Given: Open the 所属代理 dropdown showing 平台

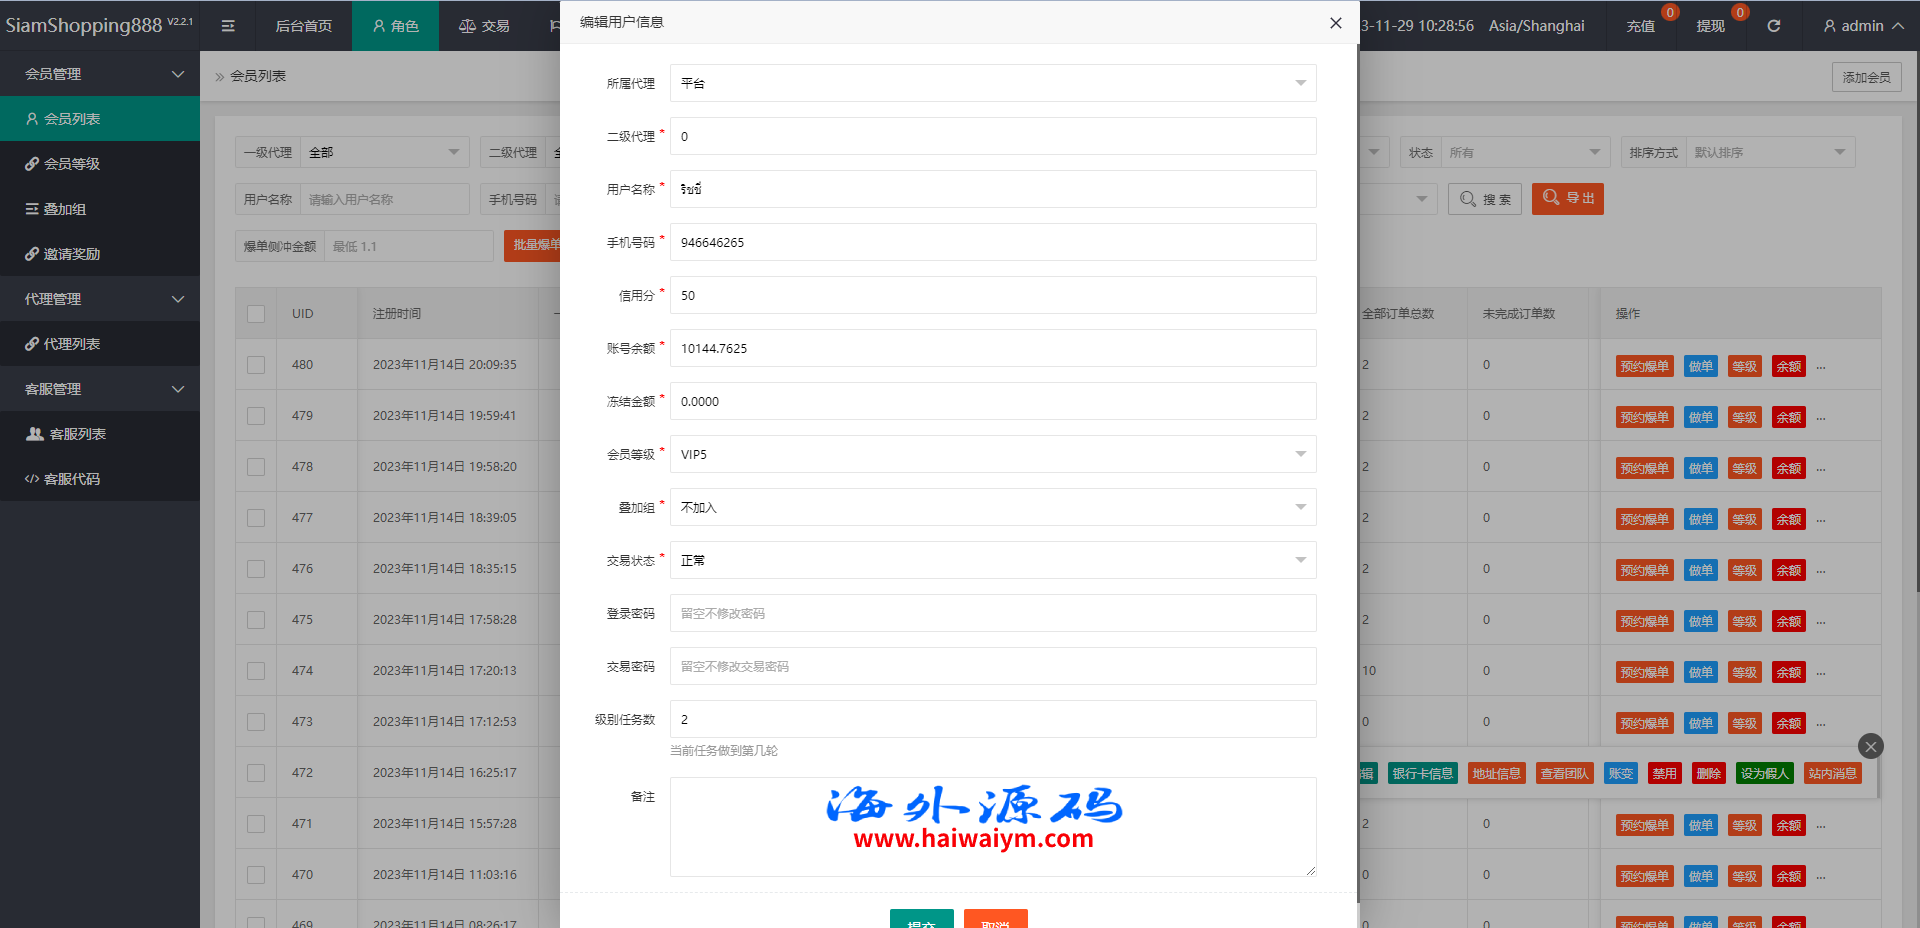Looking at the screenshot, I should click(993, 83).
